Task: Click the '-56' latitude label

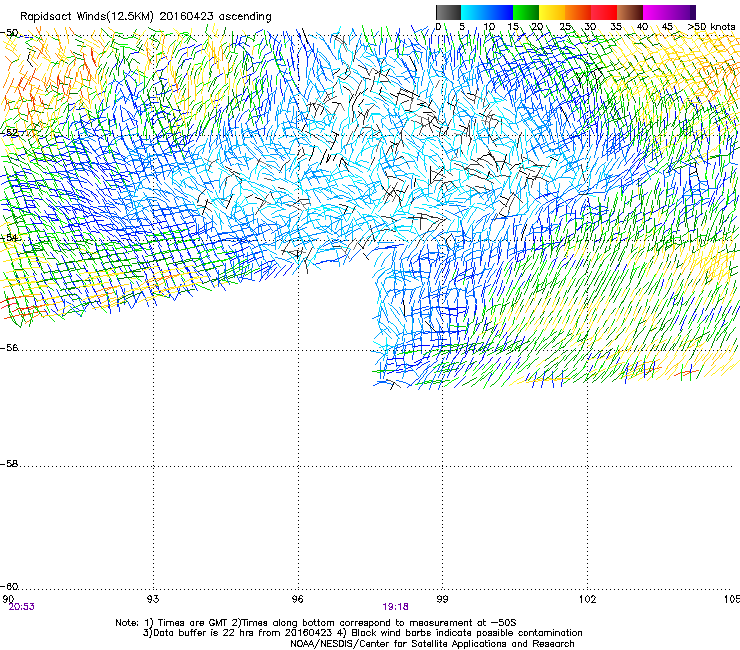Action: (9, 348)
